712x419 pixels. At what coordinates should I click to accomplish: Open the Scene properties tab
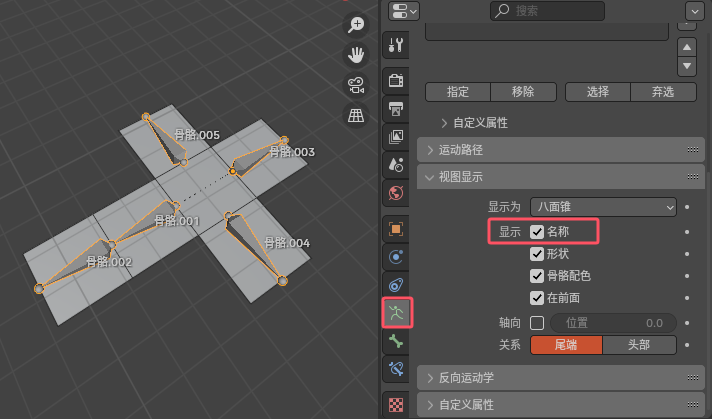pyautogui.click(x=396, y=165)
